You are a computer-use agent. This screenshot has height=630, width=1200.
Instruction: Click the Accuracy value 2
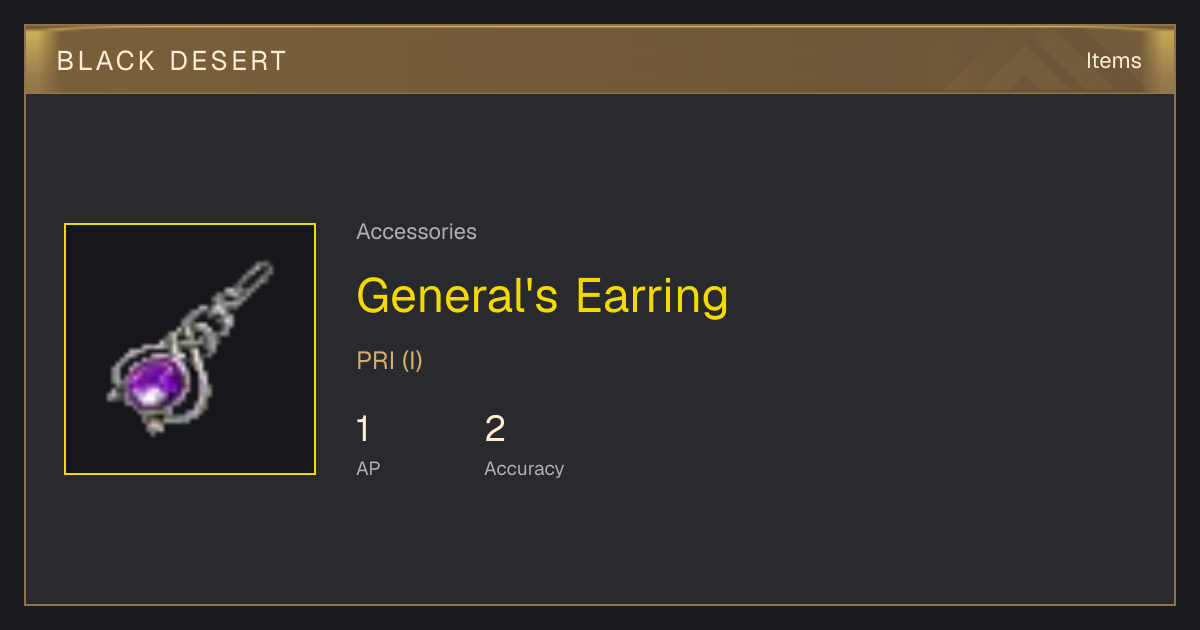click(x=495, y=429)
